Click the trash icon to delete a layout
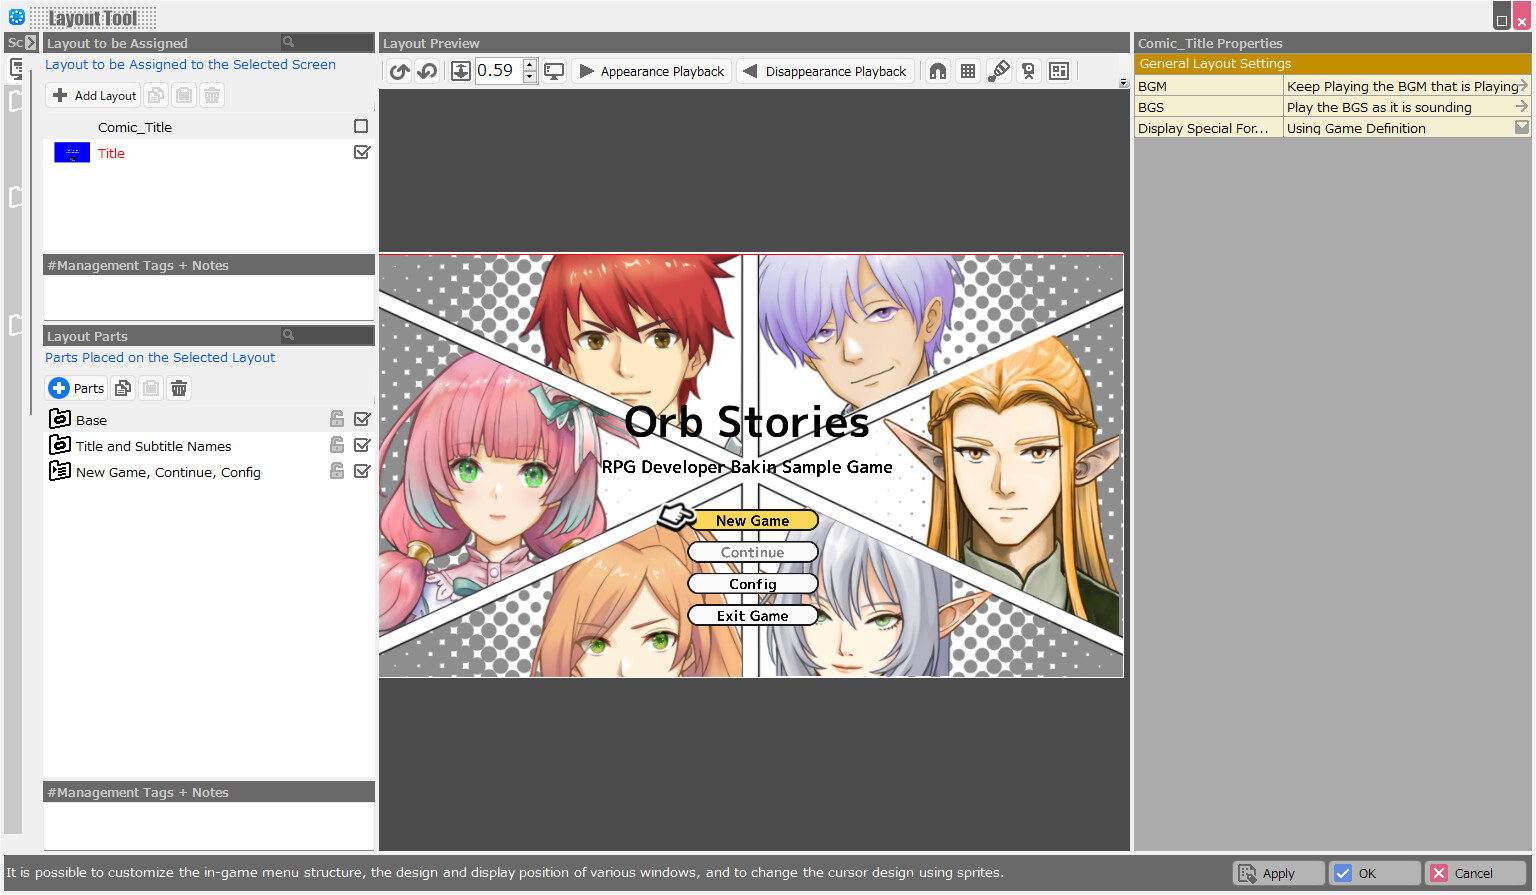1536x895 pixels. pyautogui.click(x=211, y=94)
